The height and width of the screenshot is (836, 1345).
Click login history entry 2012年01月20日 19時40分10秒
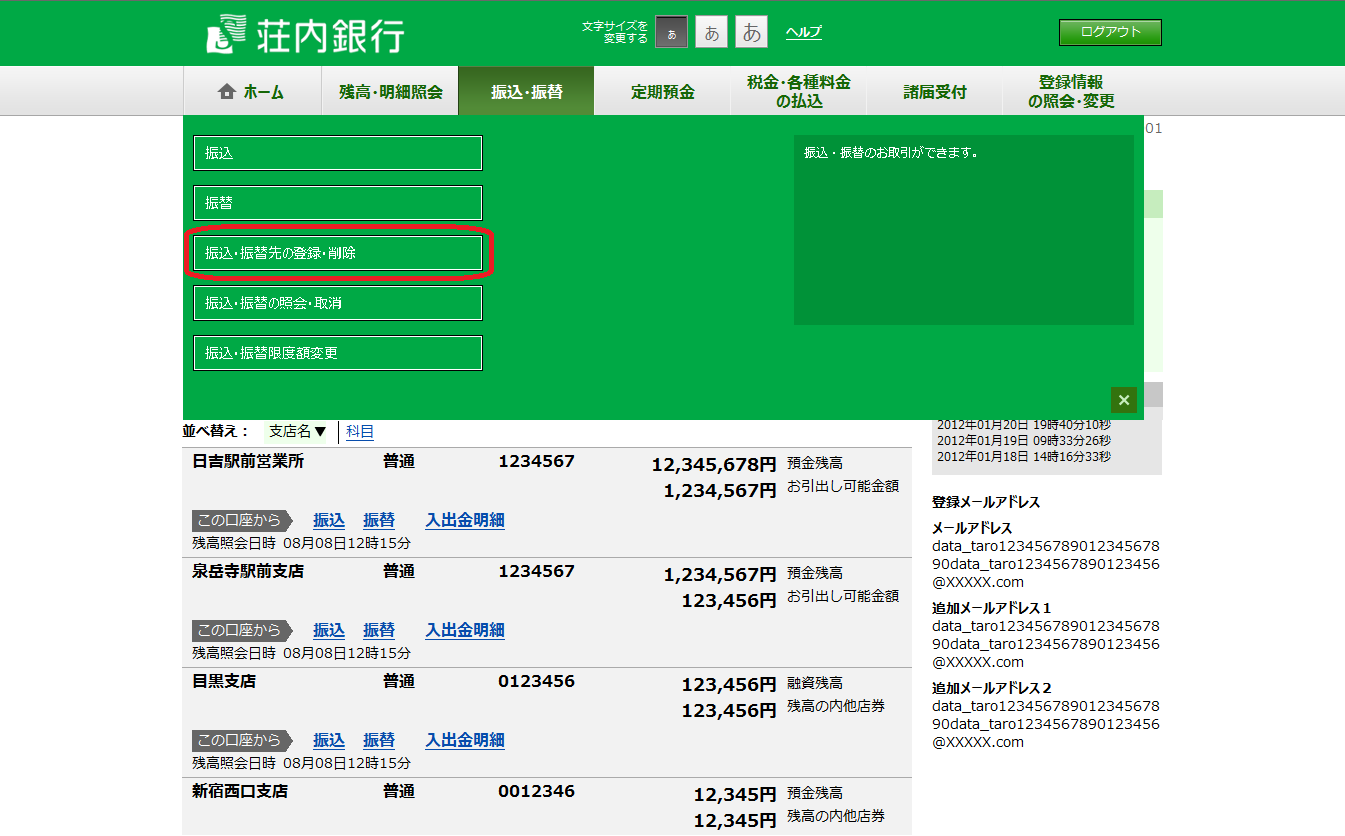click(1024, 425)
